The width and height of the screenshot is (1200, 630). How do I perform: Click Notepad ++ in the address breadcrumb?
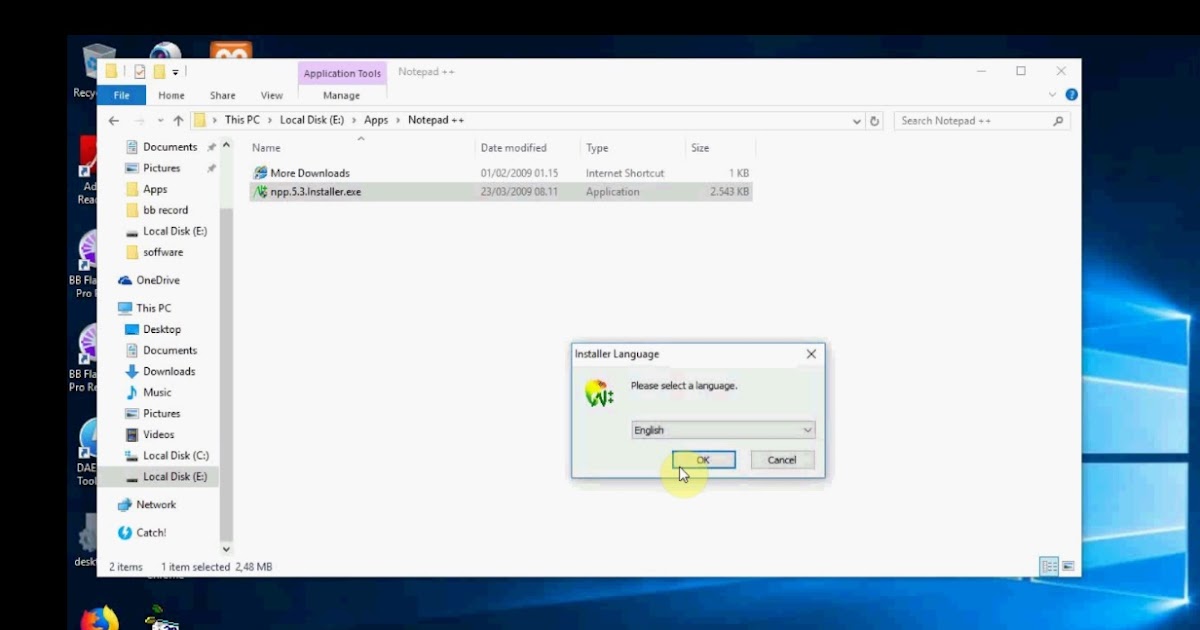pos(436,120)
